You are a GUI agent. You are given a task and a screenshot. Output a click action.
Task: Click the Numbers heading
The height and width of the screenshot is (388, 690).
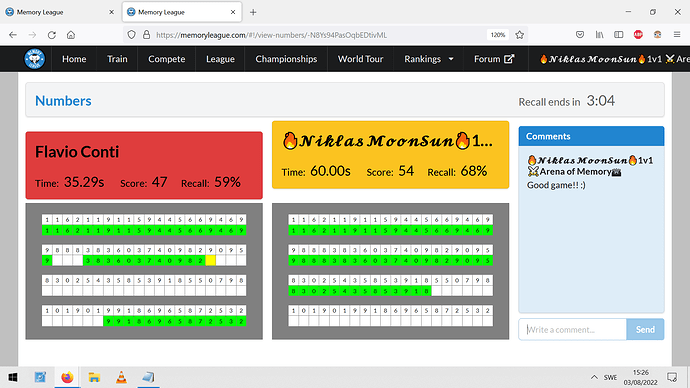pos(63,101)
